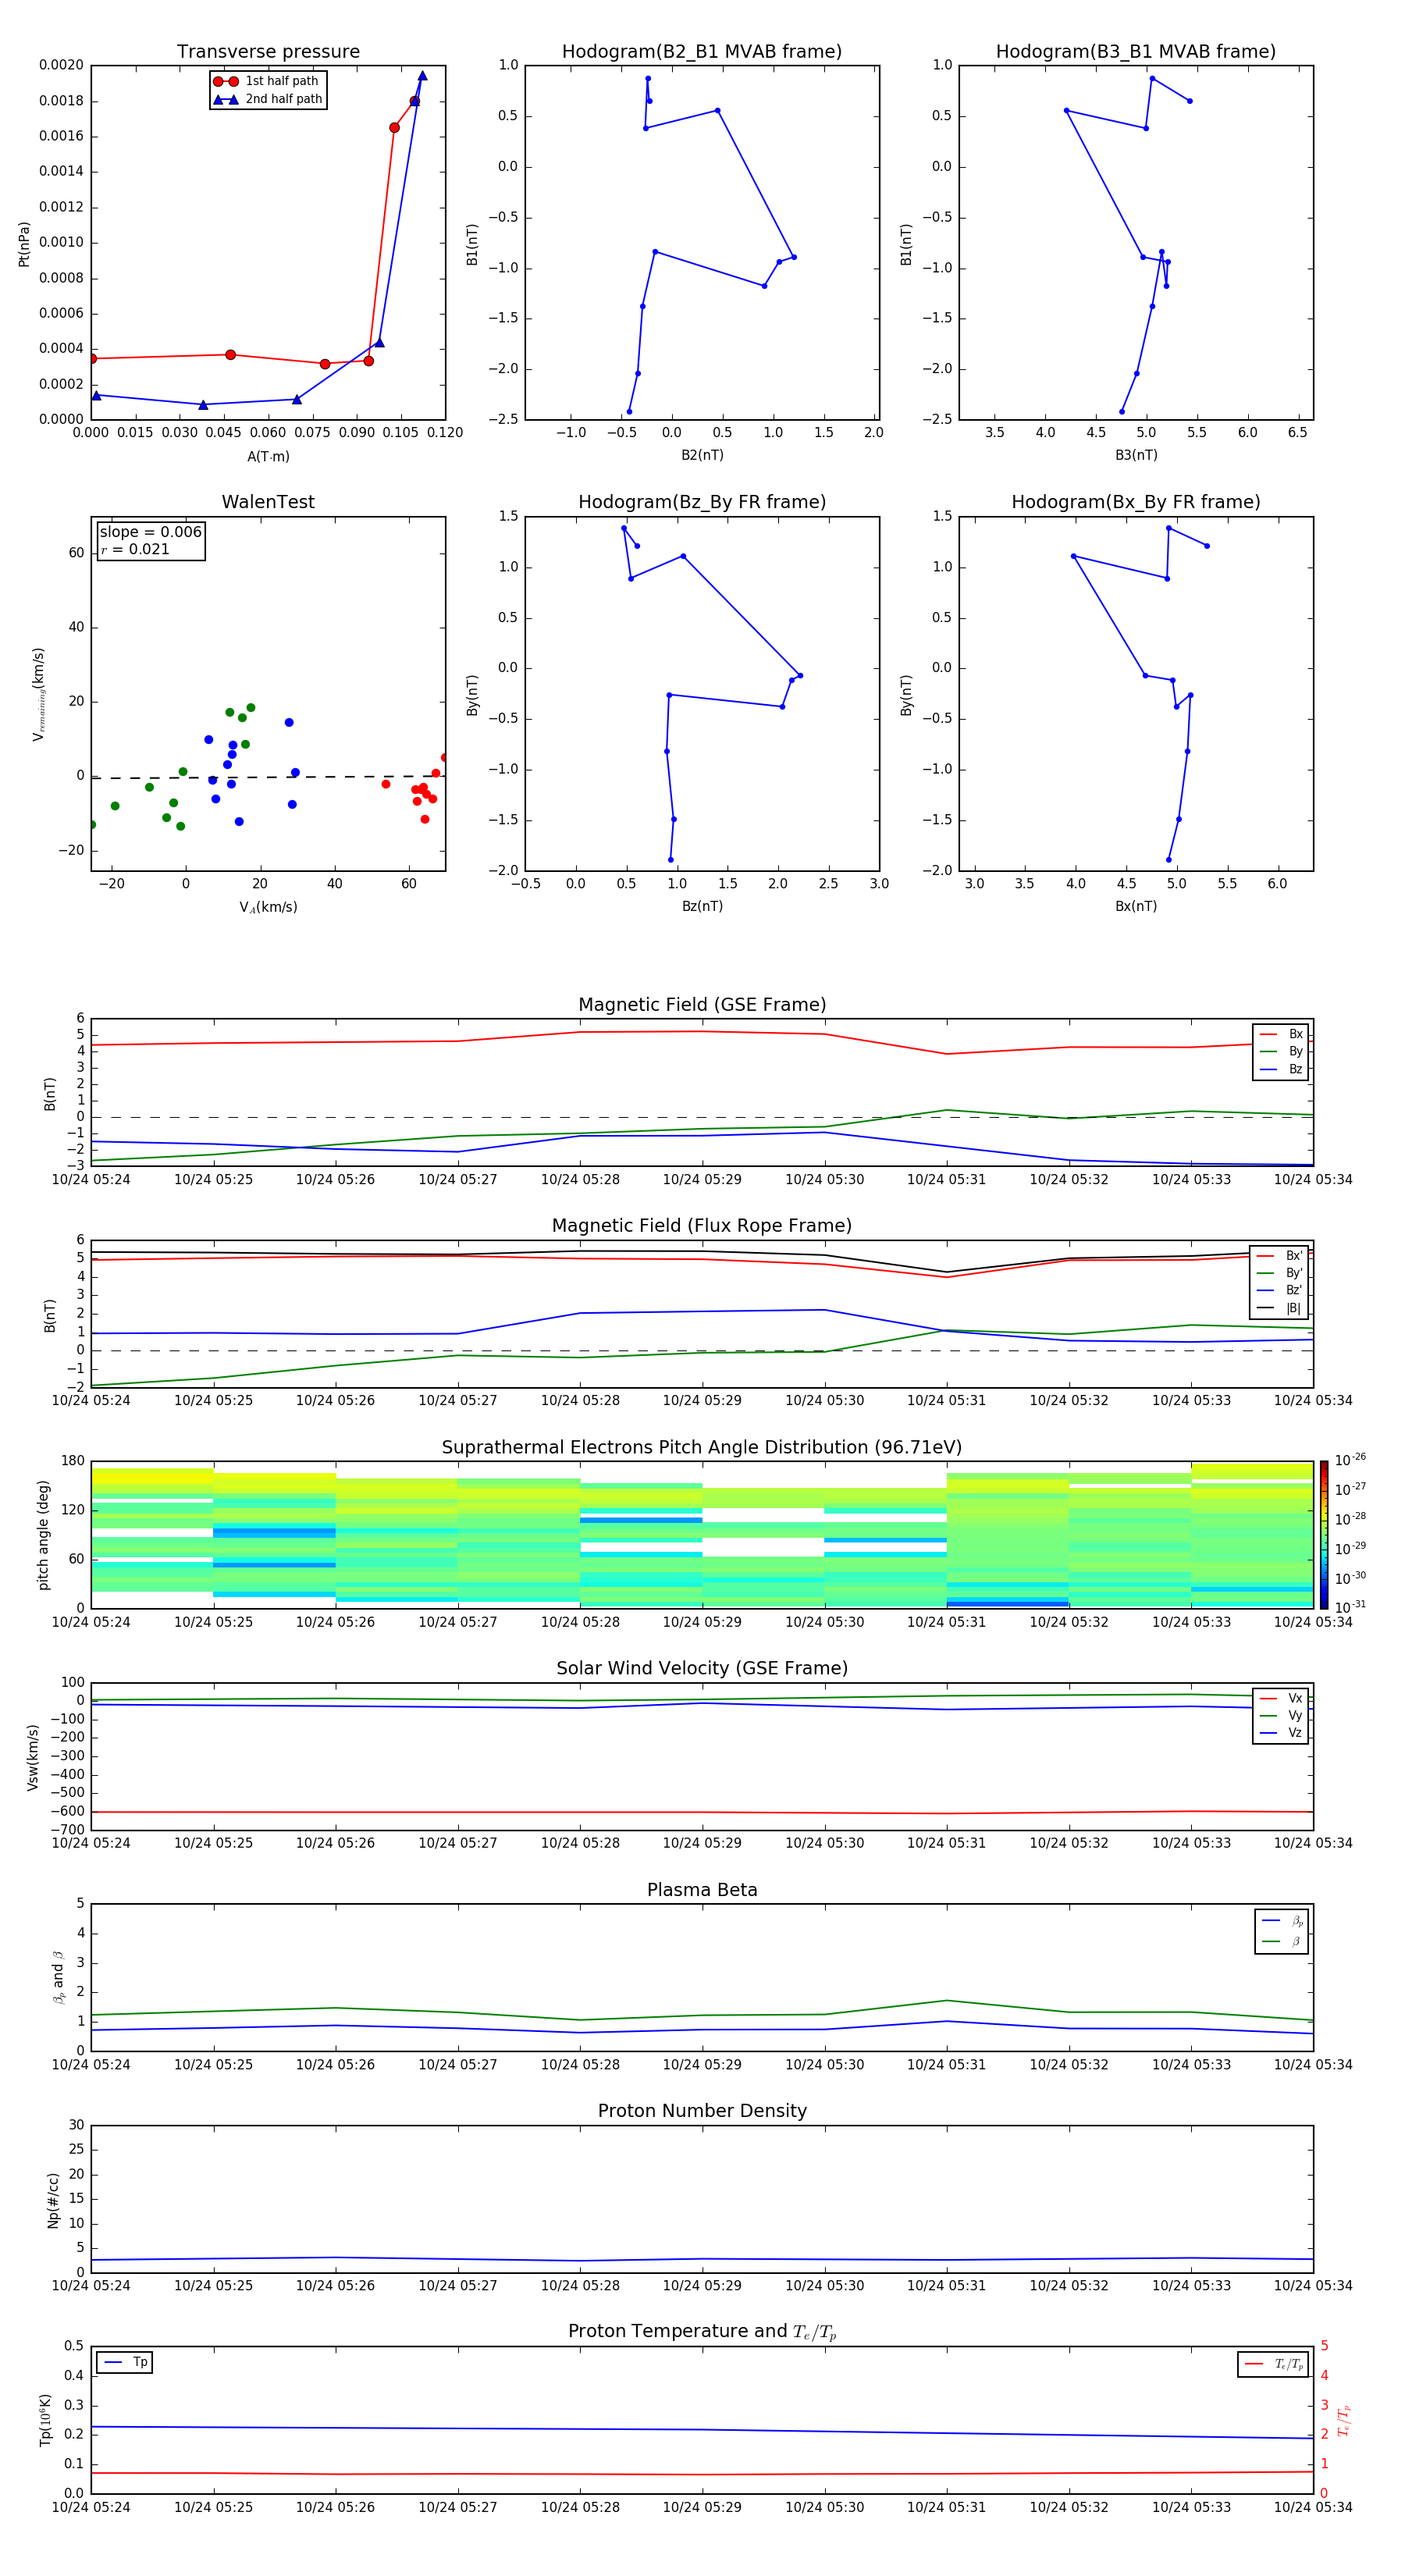Select the Vy legend entry in velocity plot
This screenshot has height=2576, width=1405.
(1281, 1716)
